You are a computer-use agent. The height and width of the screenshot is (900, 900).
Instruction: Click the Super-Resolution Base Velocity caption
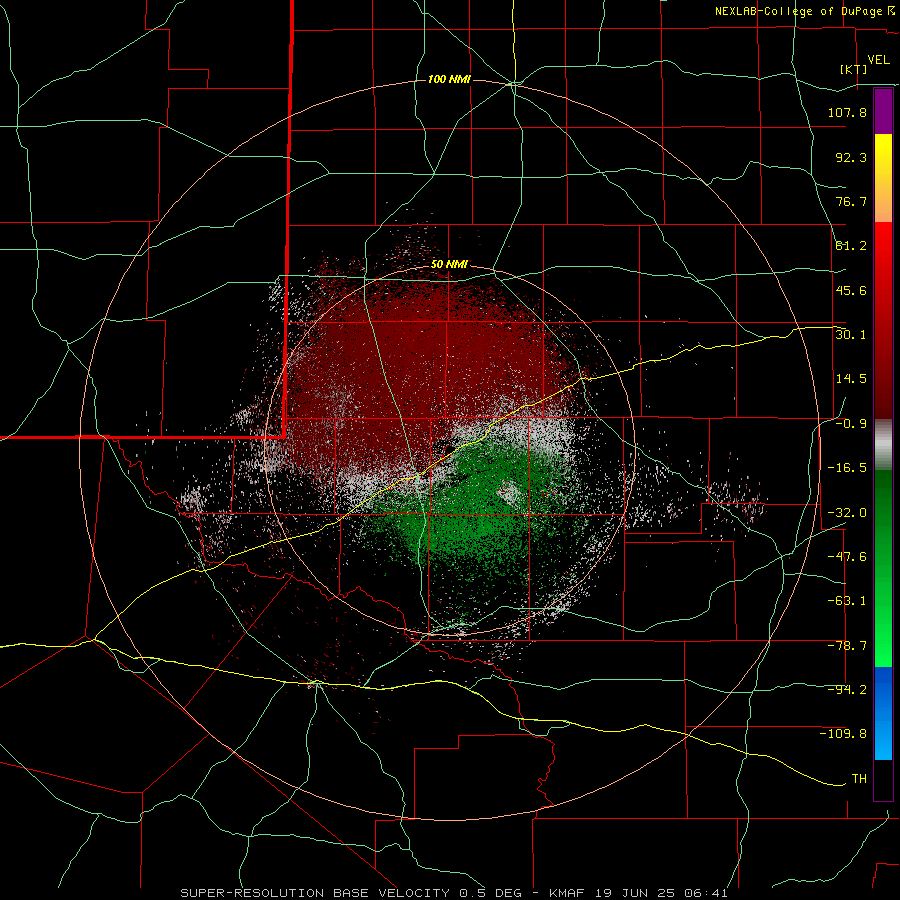pyautogui.click(x=454, y=893)
